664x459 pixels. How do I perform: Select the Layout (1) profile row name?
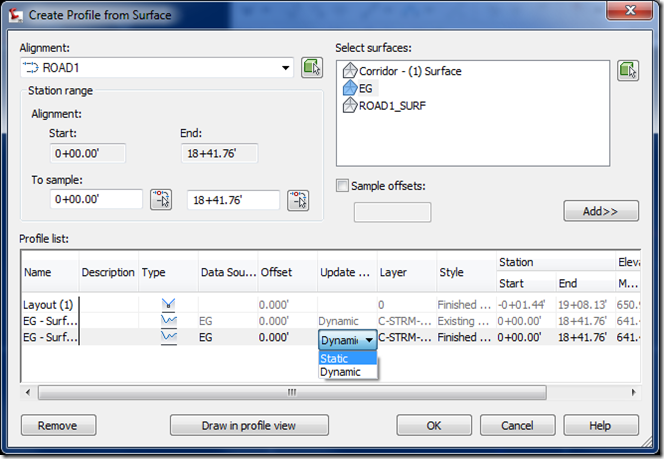pos(48,305)
